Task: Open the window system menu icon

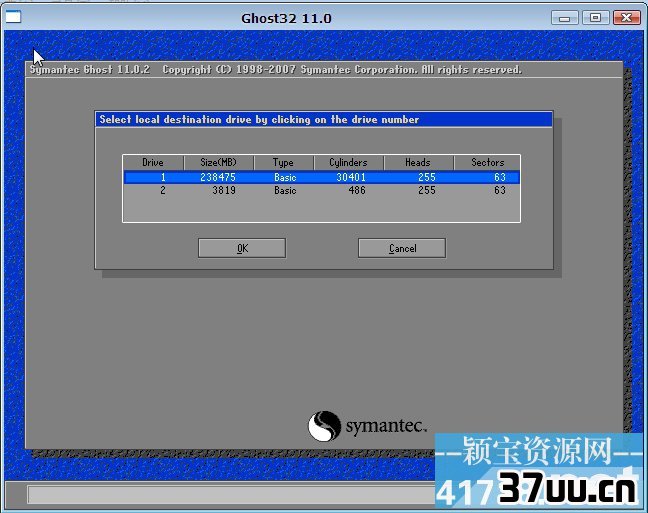Action: click(13, 17)
